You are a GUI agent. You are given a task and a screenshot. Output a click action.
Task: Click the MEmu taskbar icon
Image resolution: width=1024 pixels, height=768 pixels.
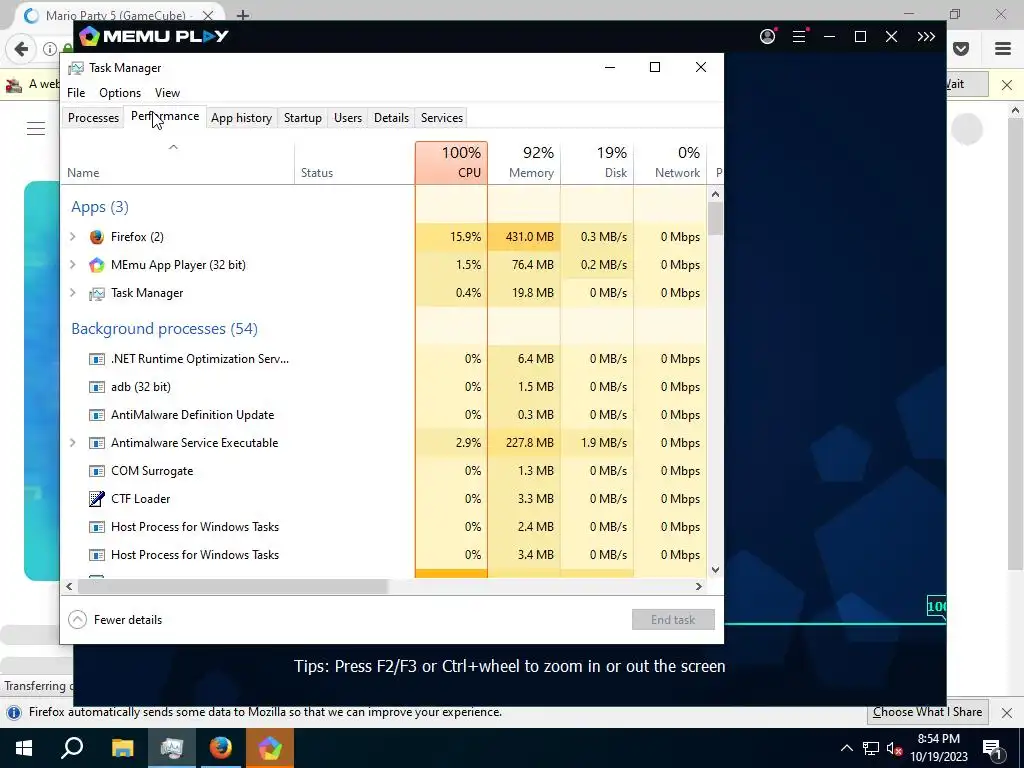(x=270, y=748)
